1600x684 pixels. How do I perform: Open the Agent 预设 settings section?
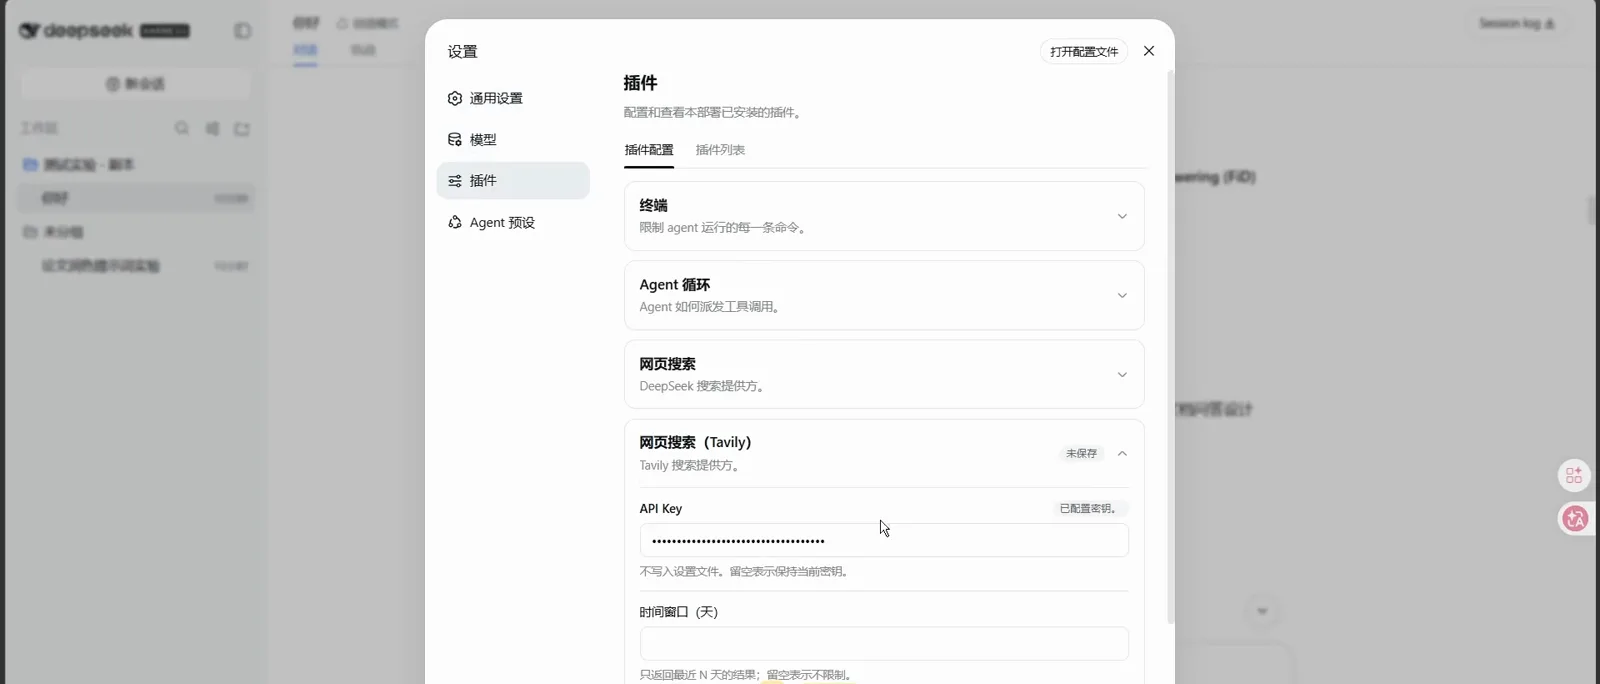click(513, 222)
